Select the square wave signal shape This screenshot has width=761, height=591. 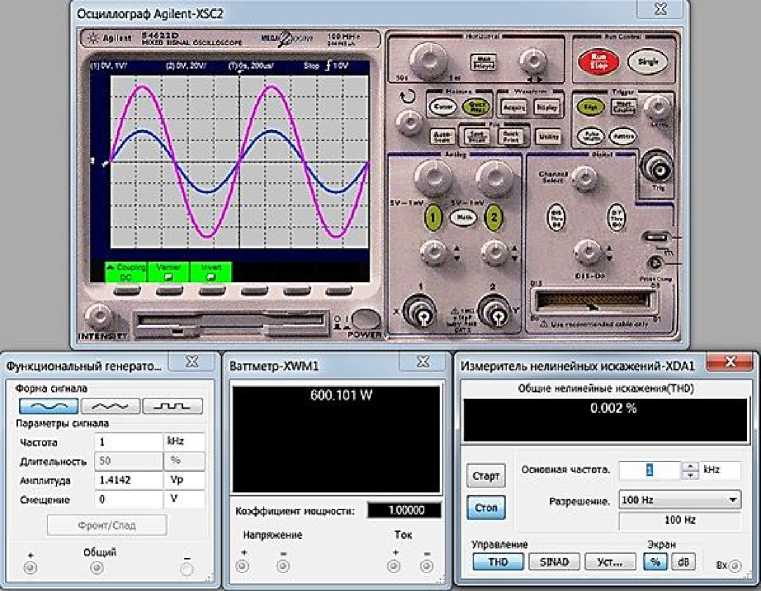point(172,407)
